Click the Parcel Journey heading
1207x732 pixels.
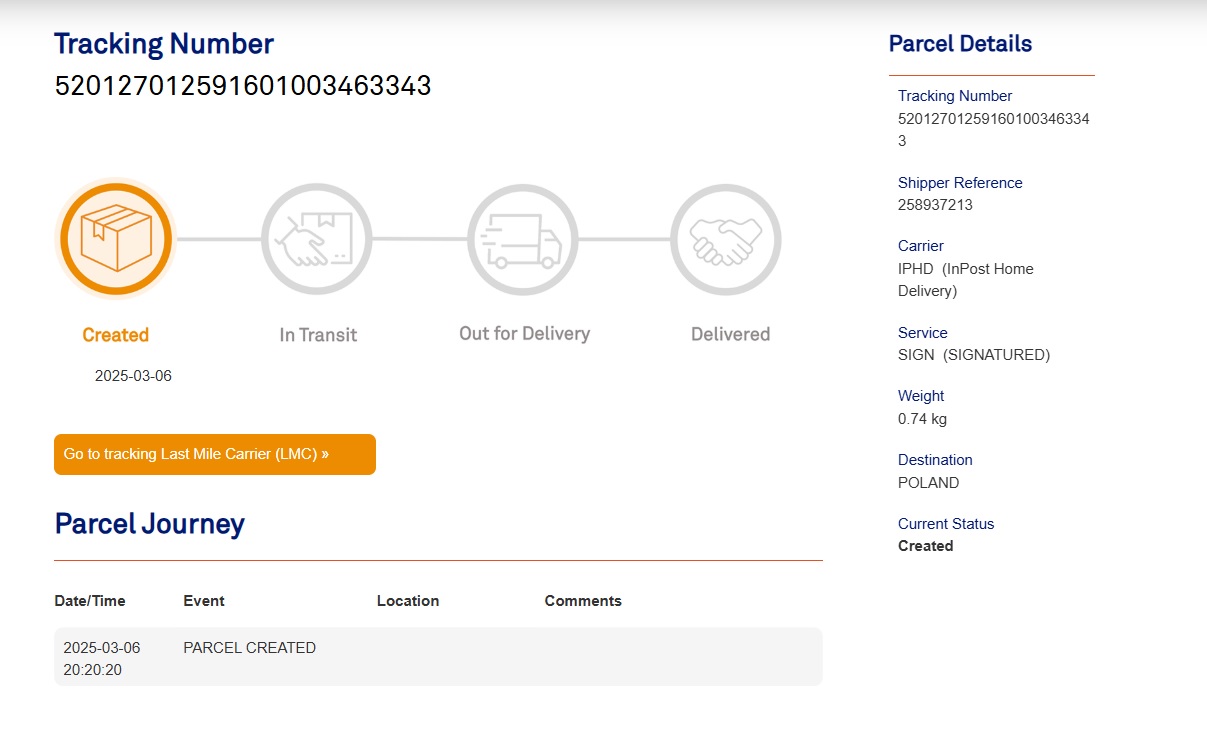click(x=150, y=524)
